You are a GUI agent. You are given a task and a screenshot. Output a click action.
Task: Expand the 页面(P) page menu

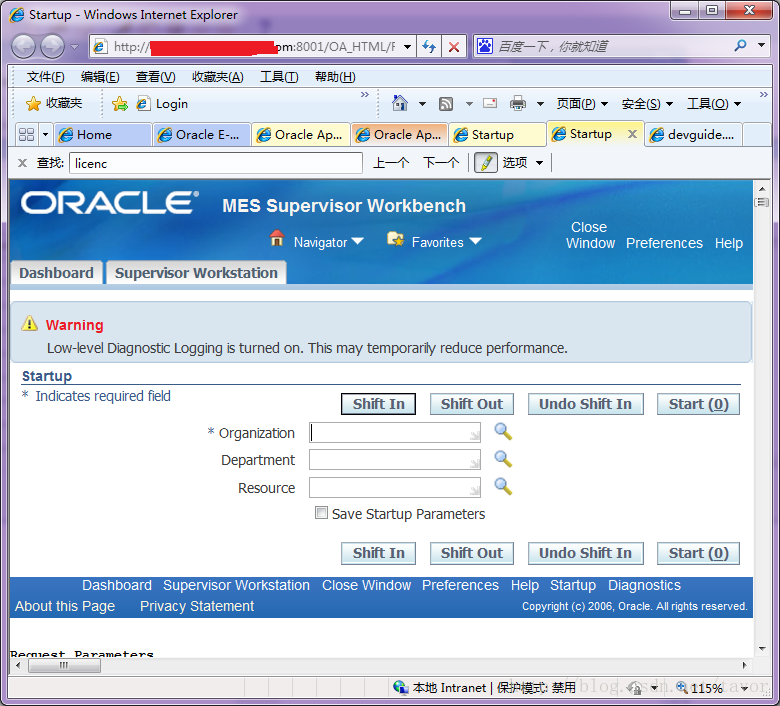[x=582, y=103]
